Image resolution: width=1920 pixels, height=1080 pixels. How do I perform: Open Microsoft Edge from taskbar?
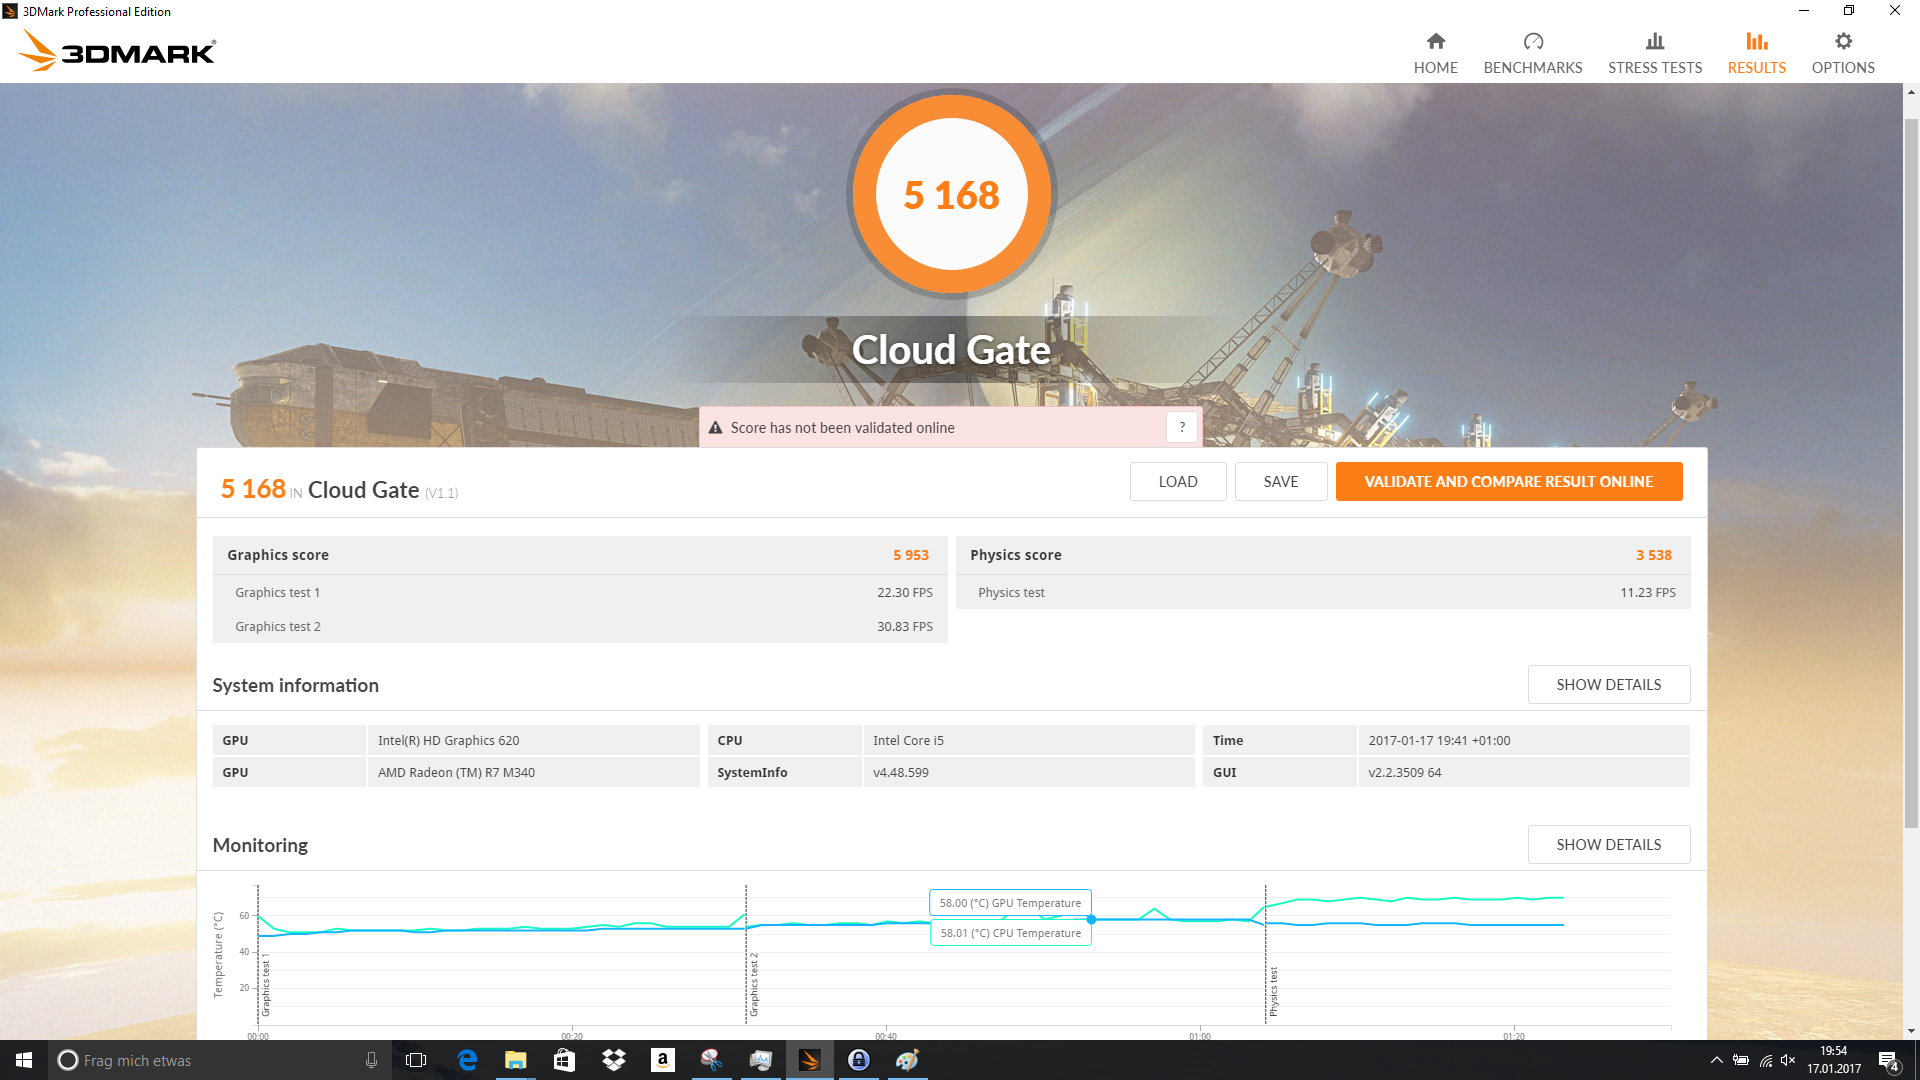click(x=466, y=1060)
